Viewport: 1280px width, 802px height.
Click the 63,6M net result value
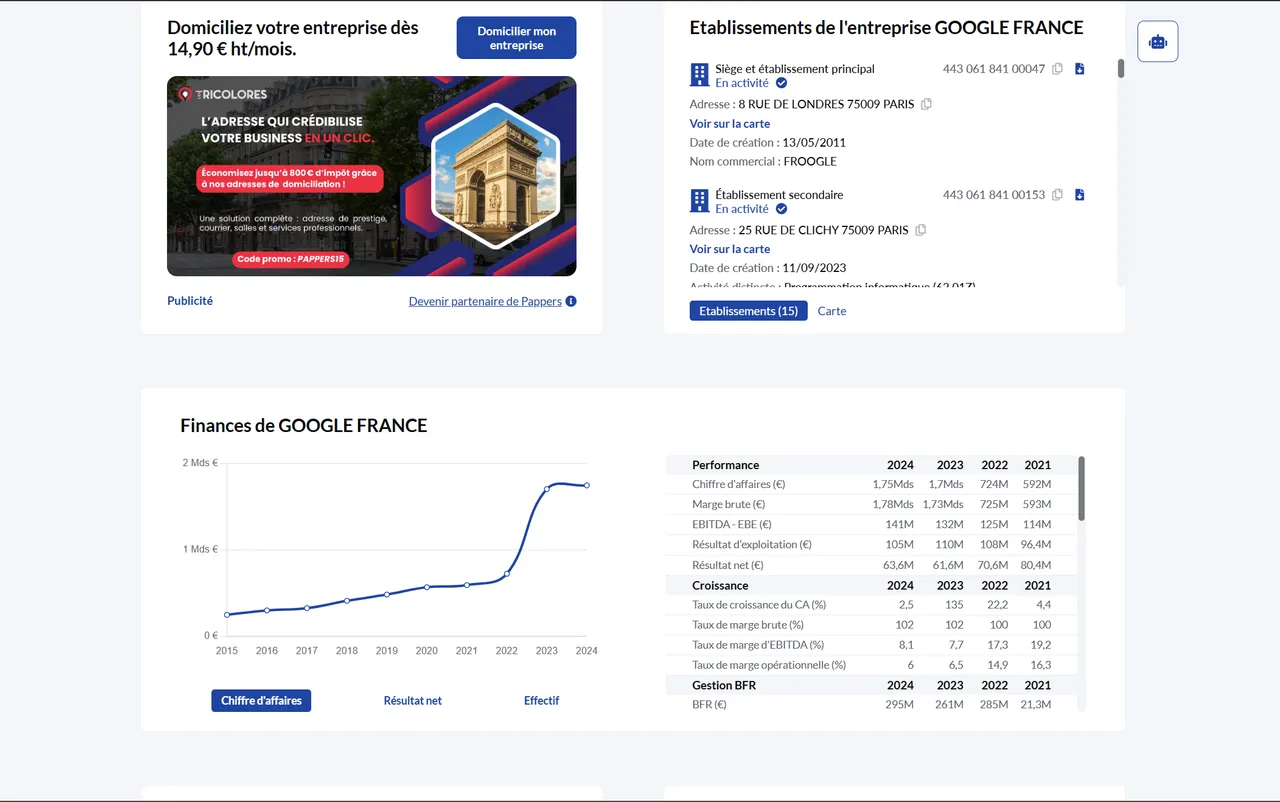tap(896, 566)
